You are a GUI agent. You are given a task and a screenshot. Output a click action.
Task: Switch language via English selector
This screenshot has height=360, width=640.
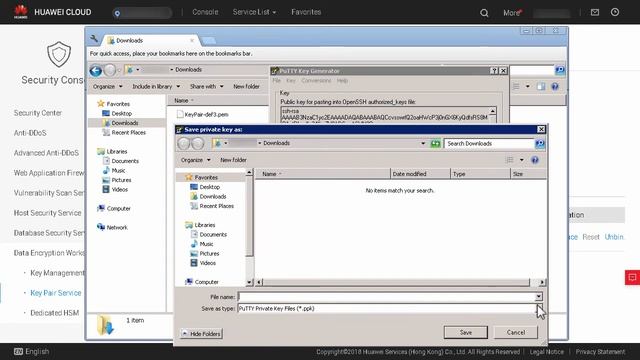click(x=31, y=351)
